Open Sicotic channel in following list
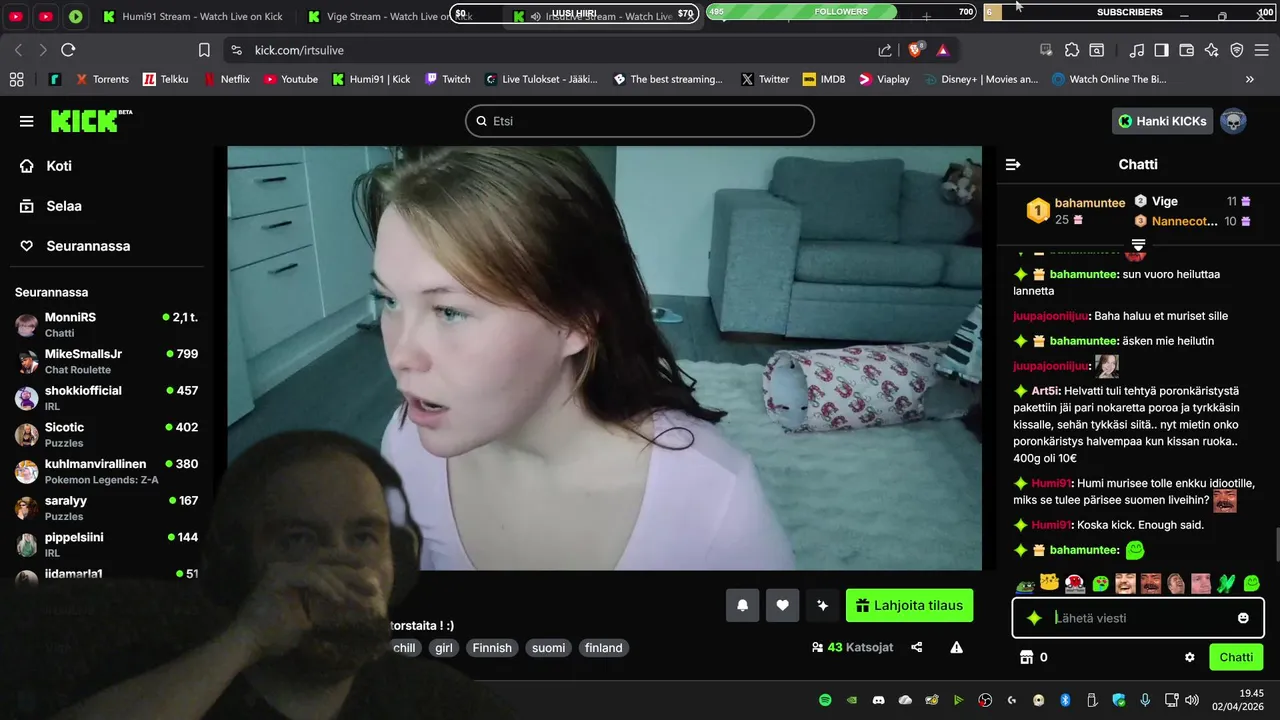Image resolution: width=1280 pixels, height=720 pixels. point(106,434)
